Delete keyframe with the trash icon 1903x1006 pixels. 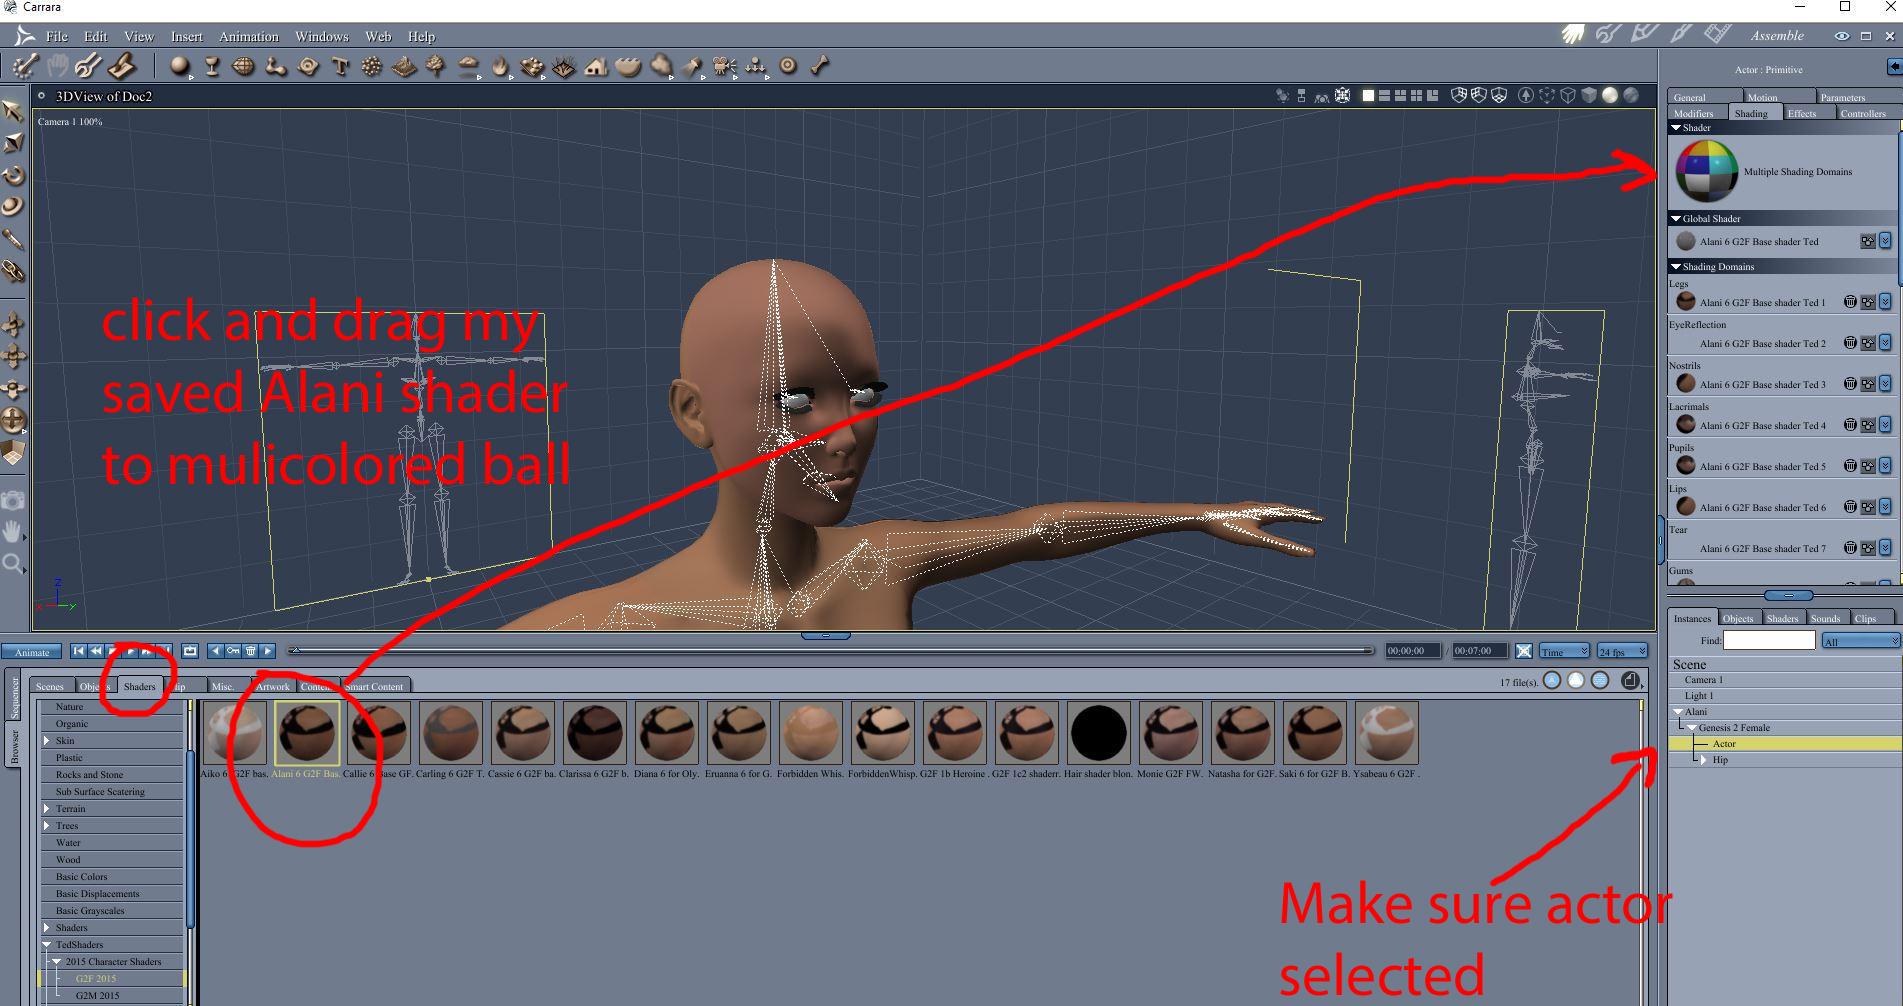[251, 651]
